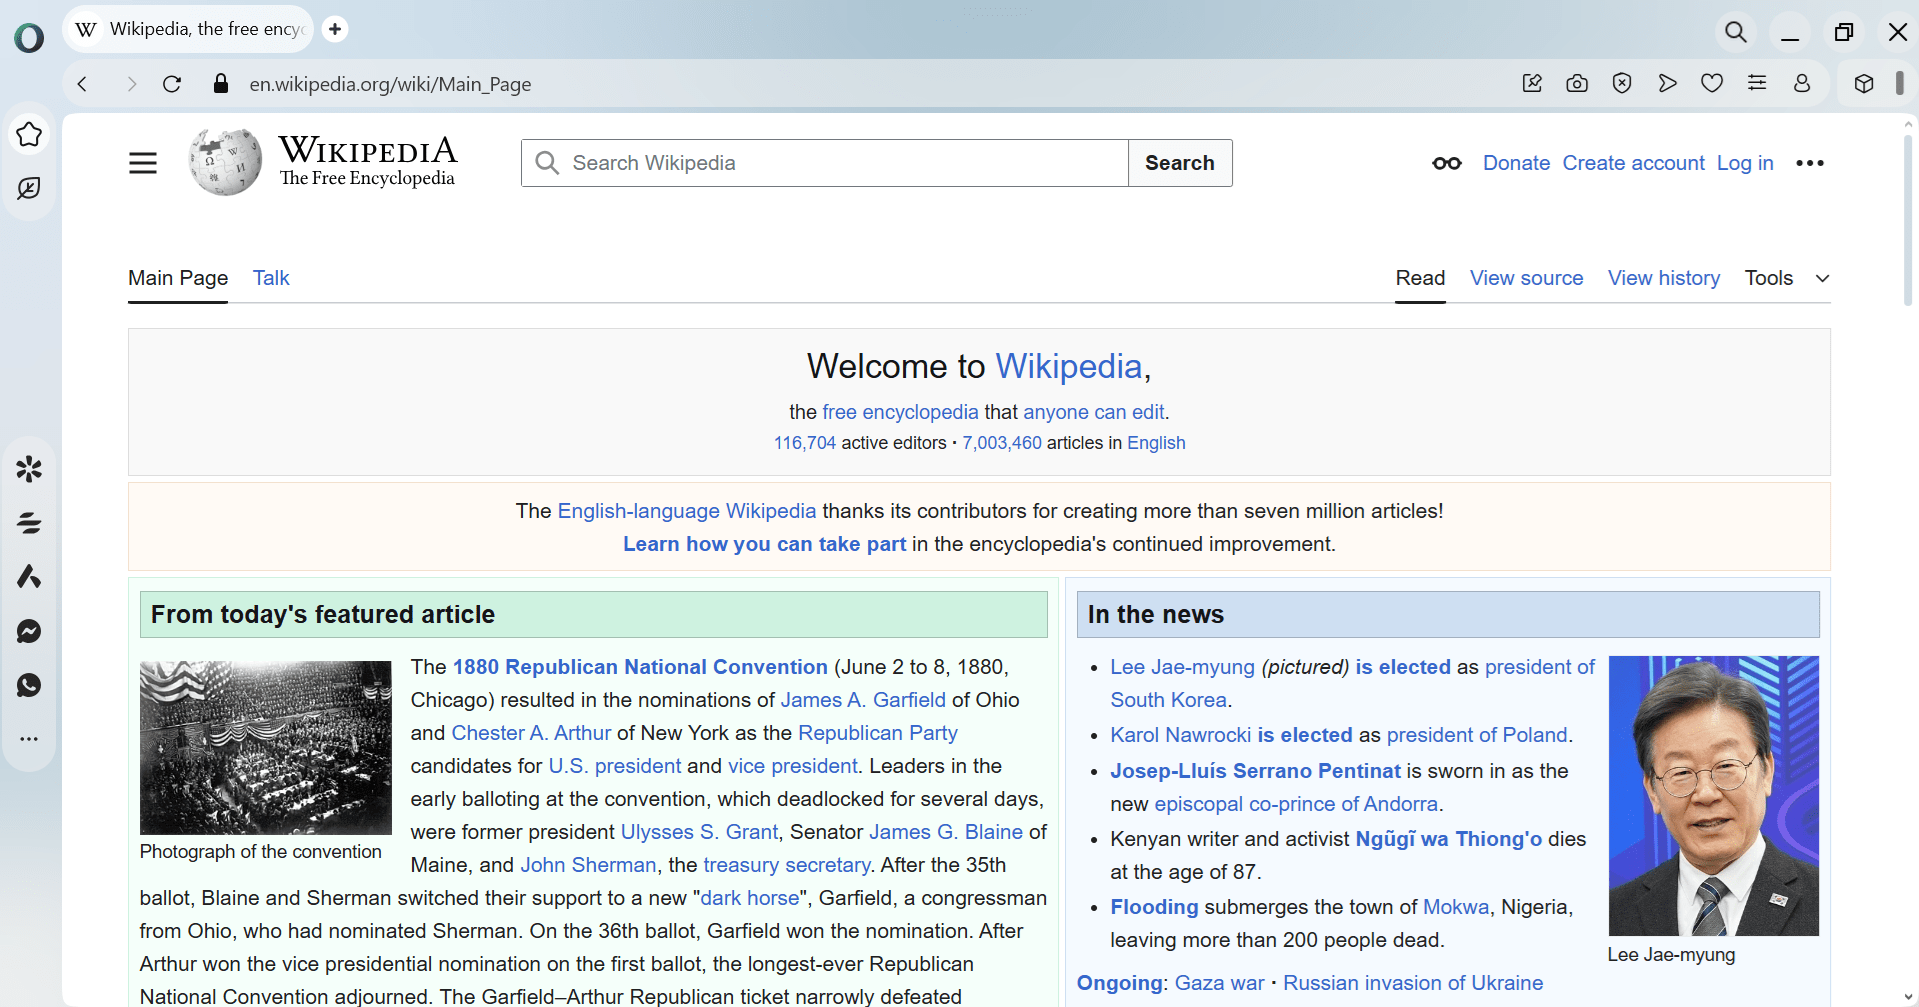
Task: Go back to the previous page
Action: (x=83, y=84)
